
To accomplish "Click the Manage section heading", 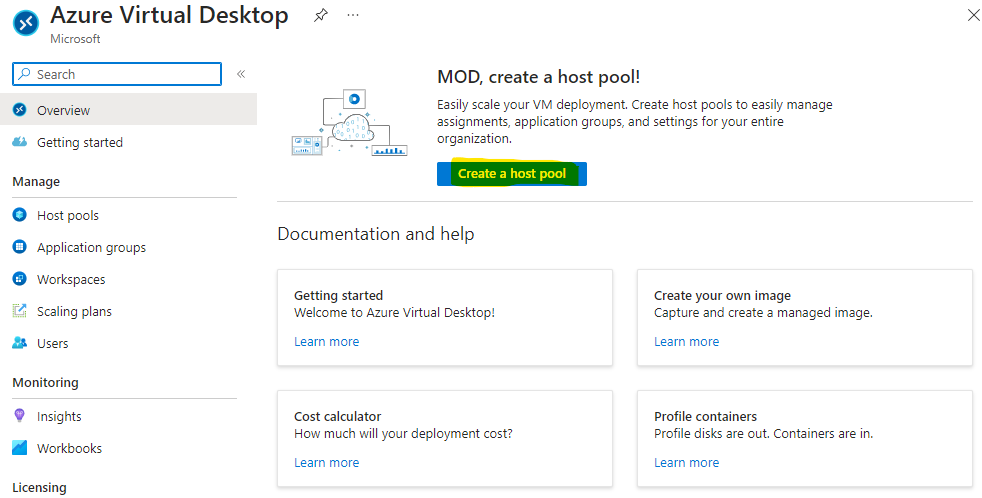I will click(36, 182).
